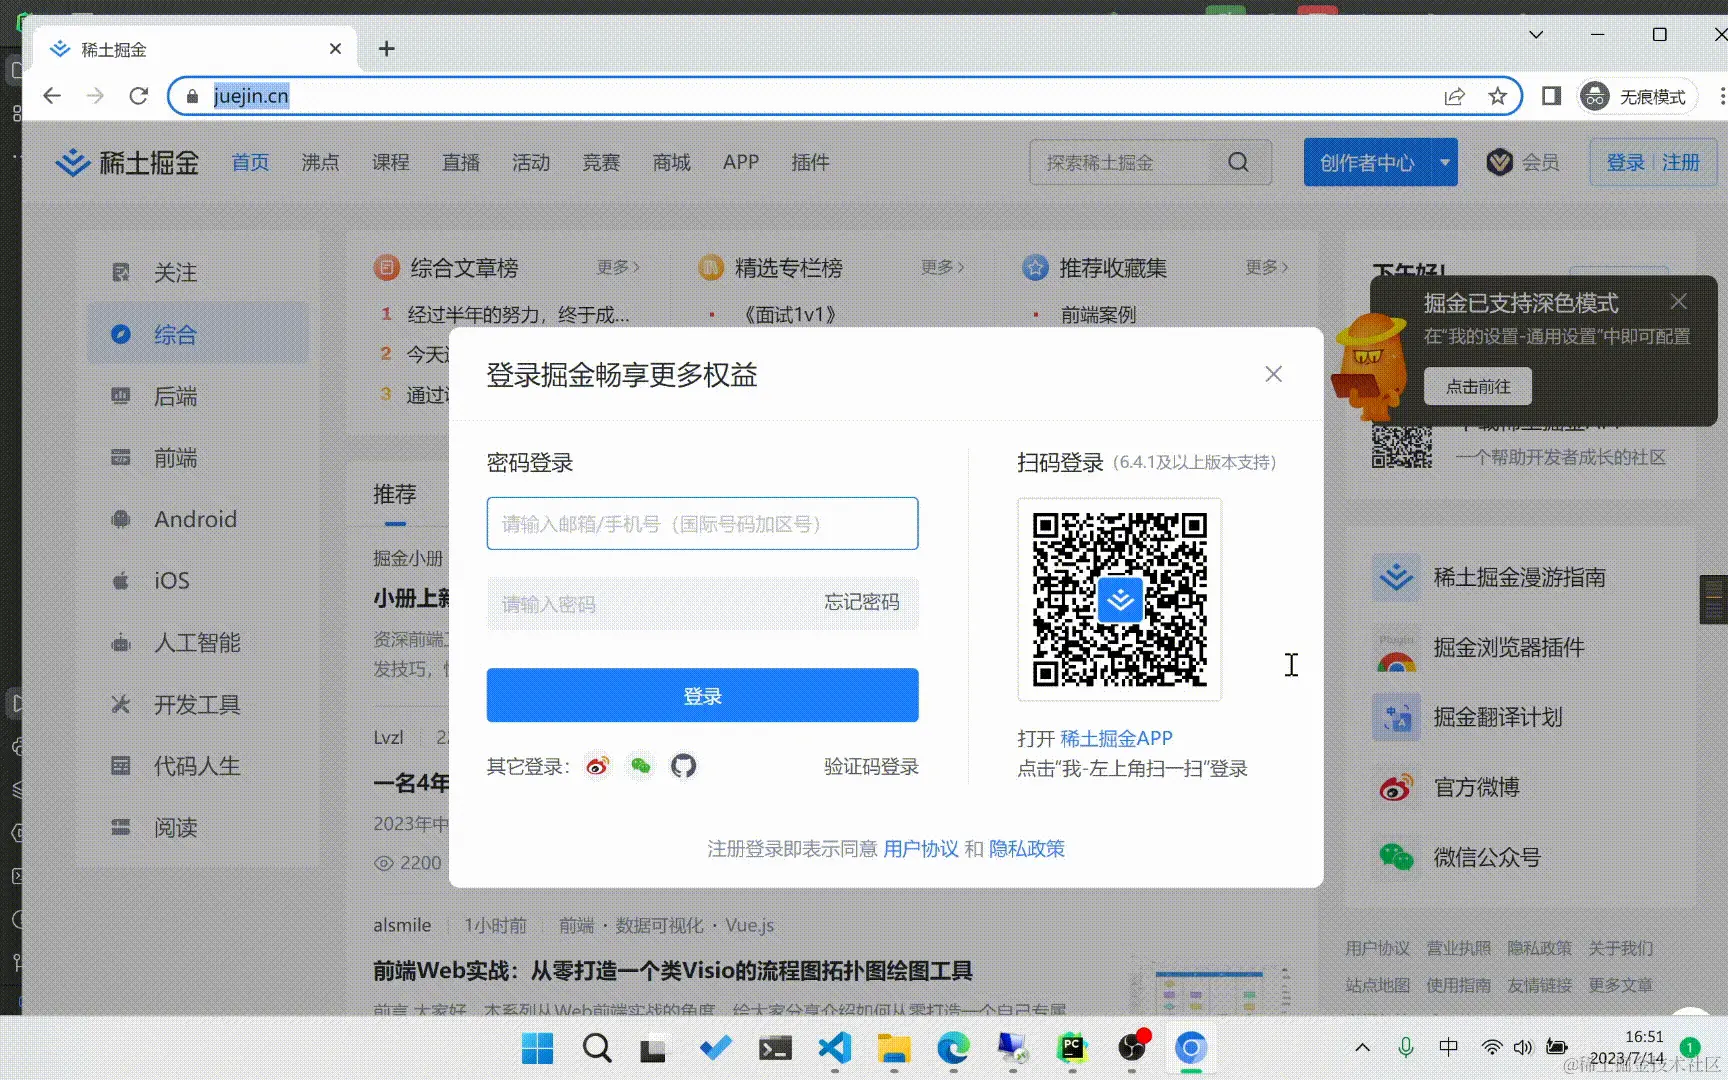Open Visual Studio Code from the taskbar
The image size is (1728, 1080).
point(835,1048)
